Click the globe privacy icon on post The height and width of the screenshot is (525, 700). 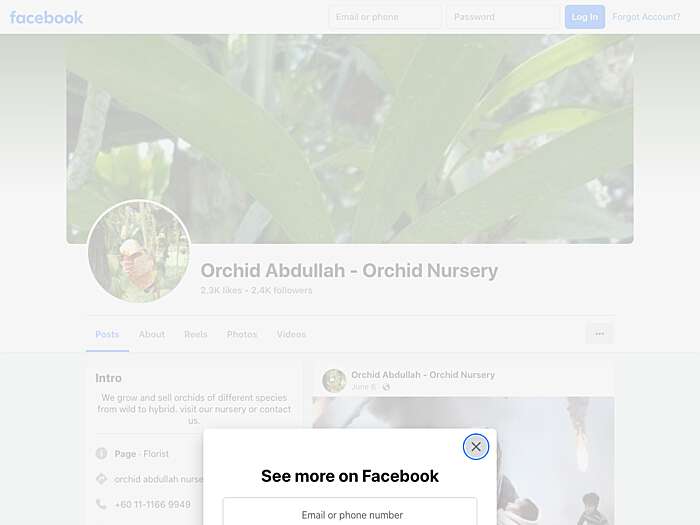pyautogui.click(x=386, y=387)
